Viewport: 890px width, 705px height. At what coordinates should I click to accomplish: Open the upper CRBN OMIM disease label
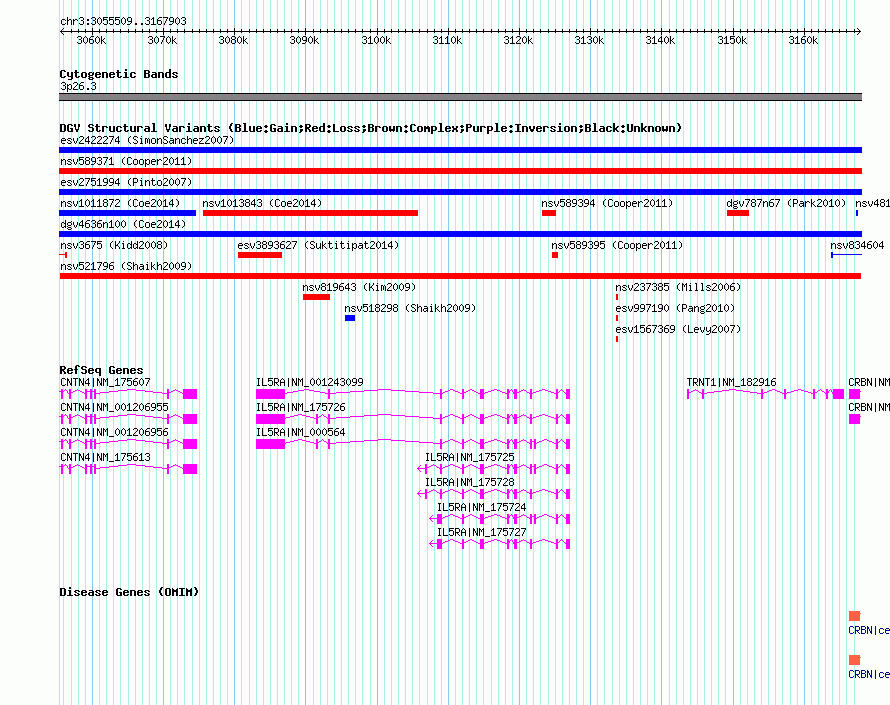coord(868,630)
